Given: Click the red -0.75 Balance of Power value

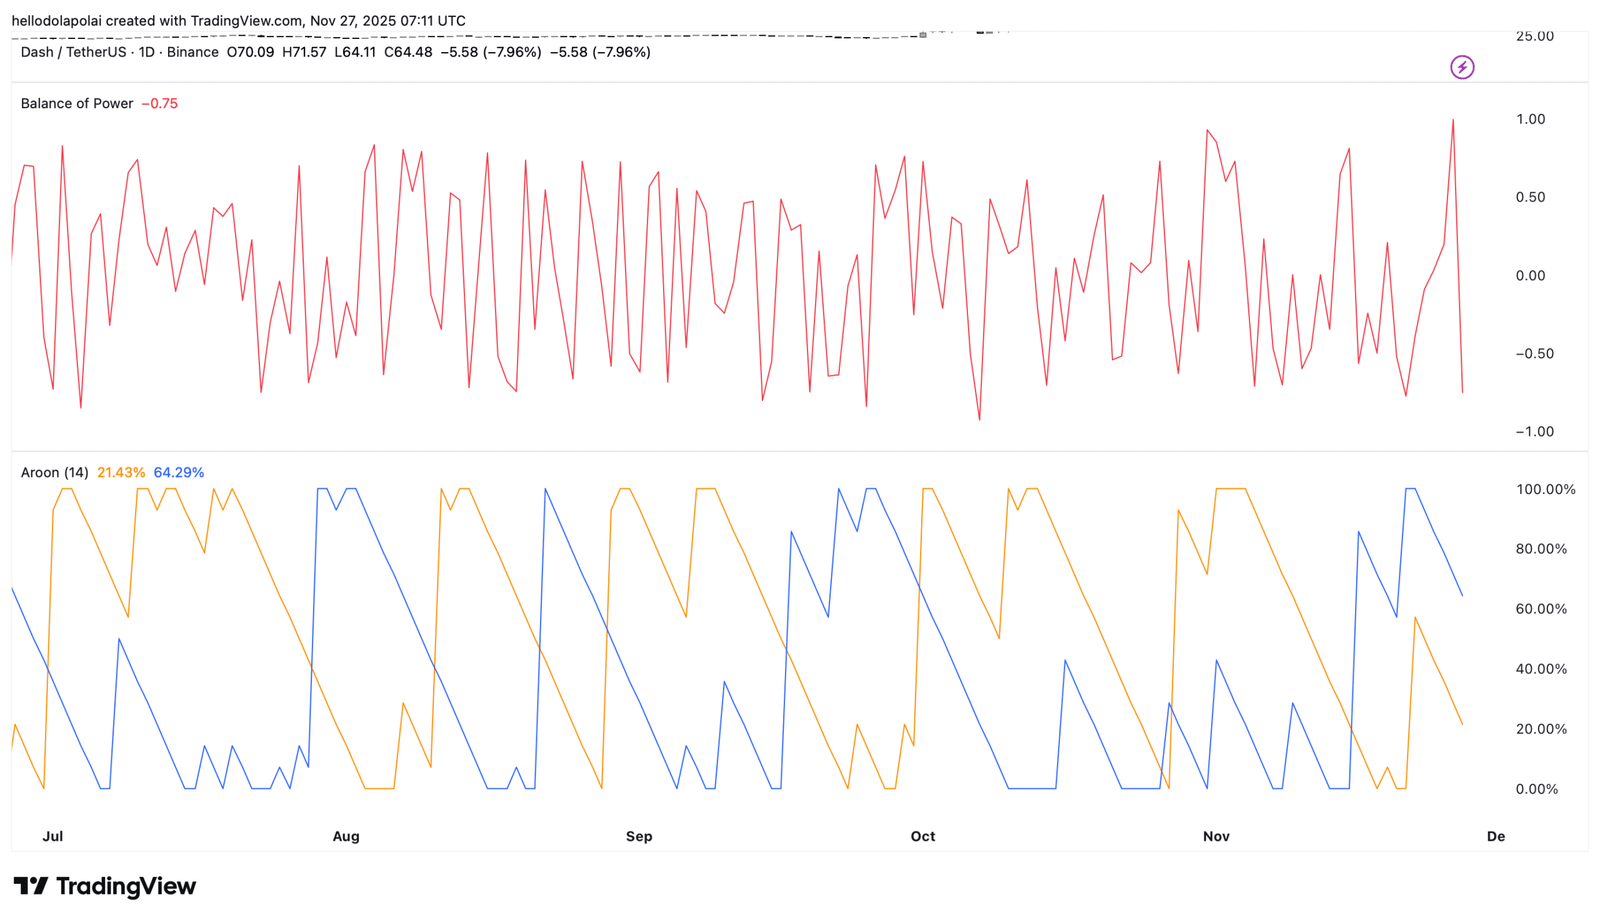Looking at the screenshot, I should pos(160,104).
